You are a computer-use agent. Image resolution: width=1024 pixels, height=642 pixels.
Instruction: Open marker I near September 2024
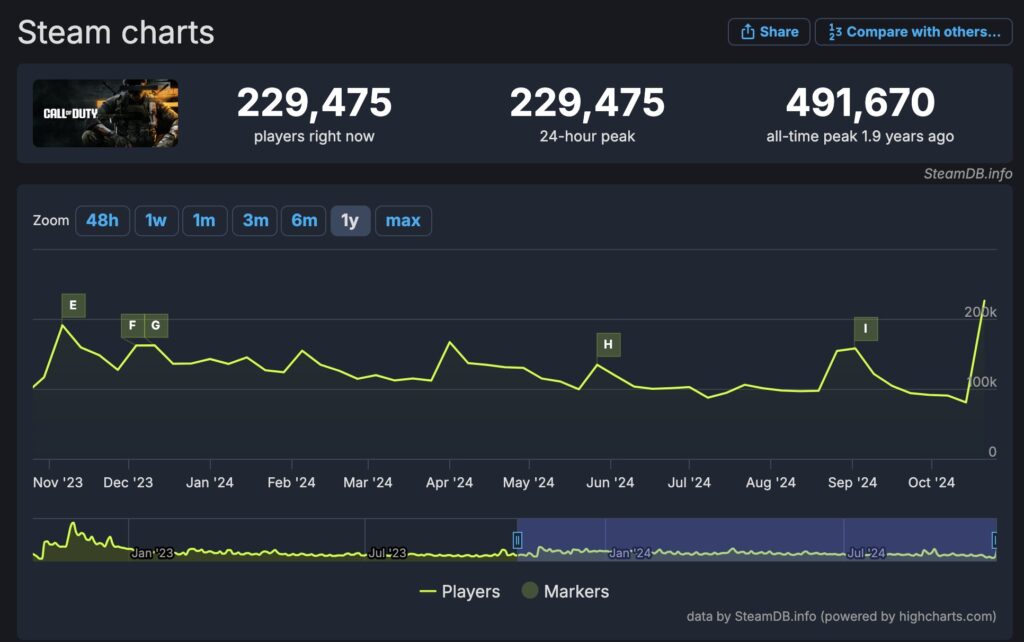click(x=865, y=329)
